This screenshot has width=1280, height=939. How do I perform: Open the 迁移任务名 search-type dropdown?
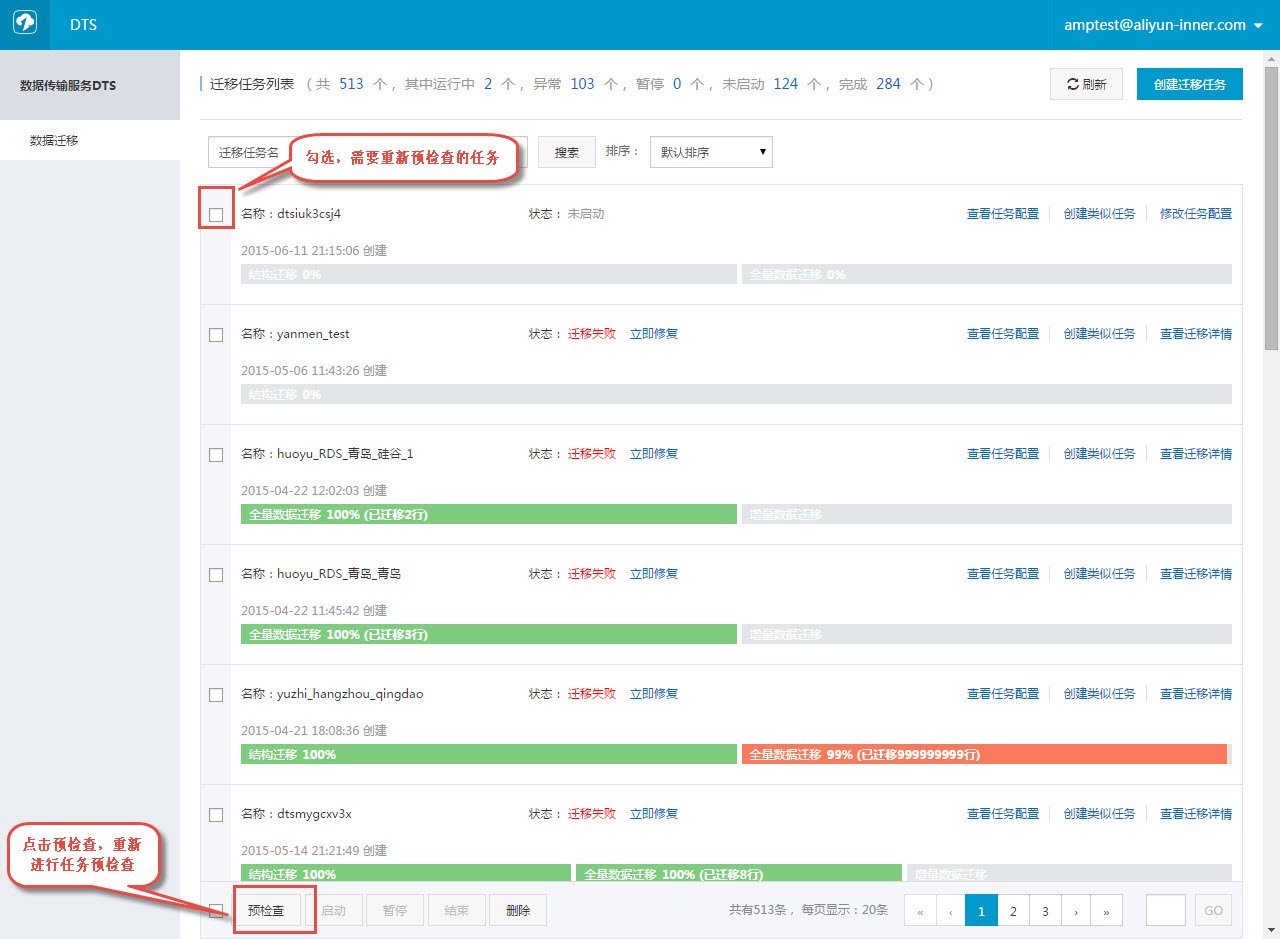[x=250, y=152]
